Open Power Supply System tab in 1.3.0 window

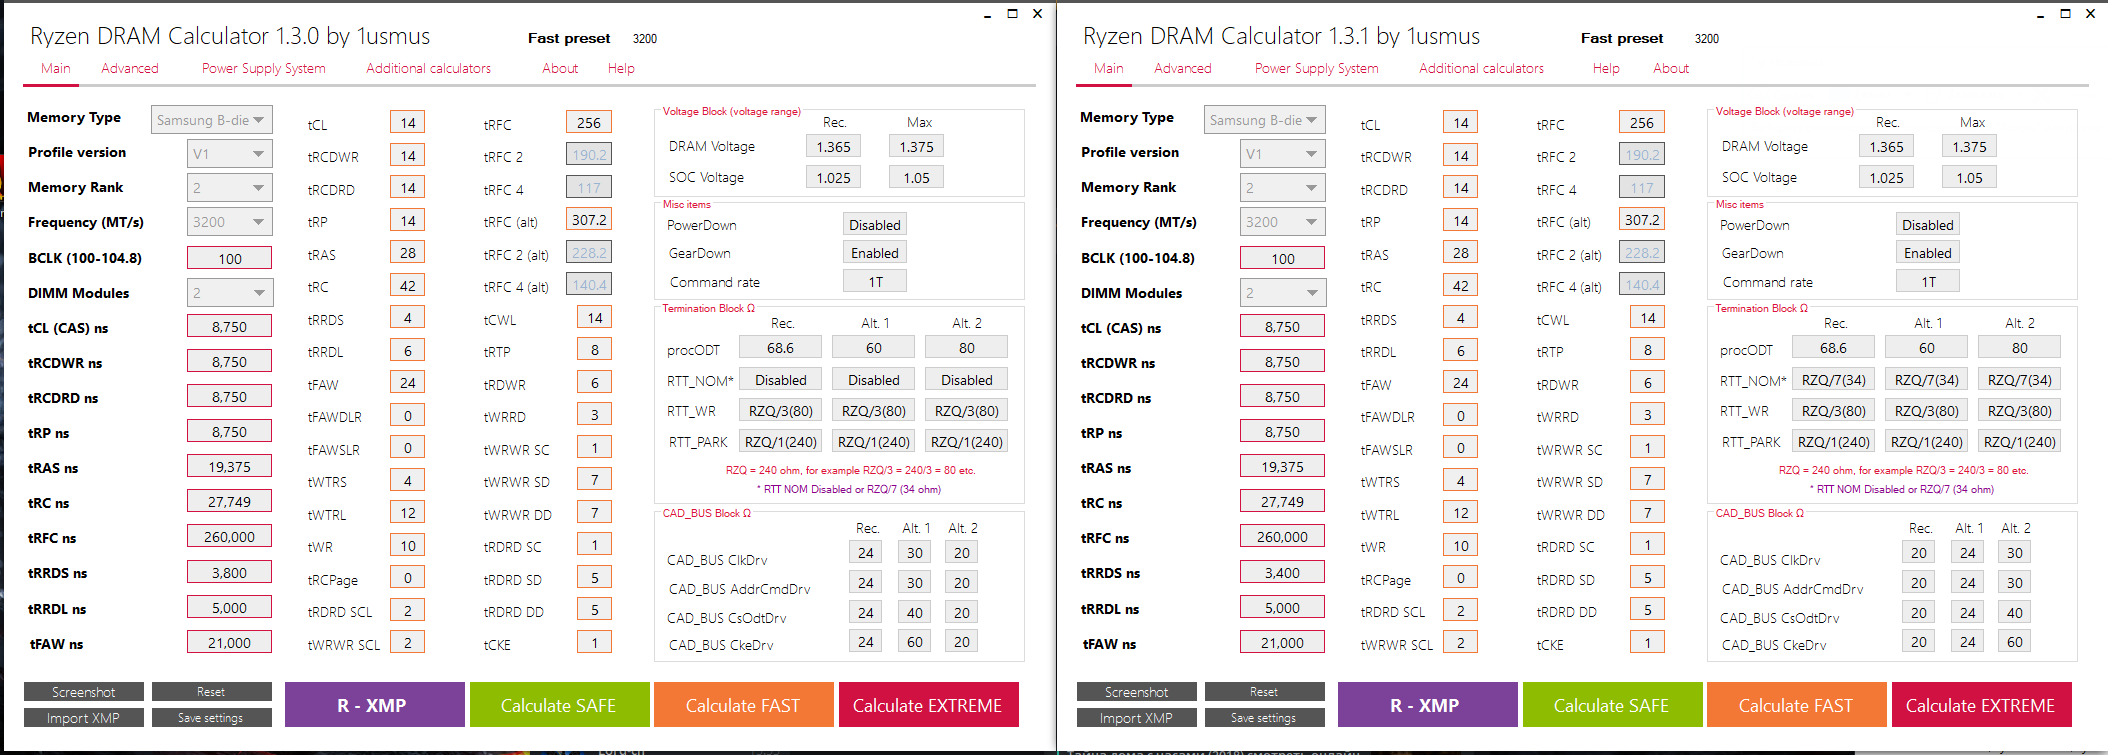coord(264,68)
